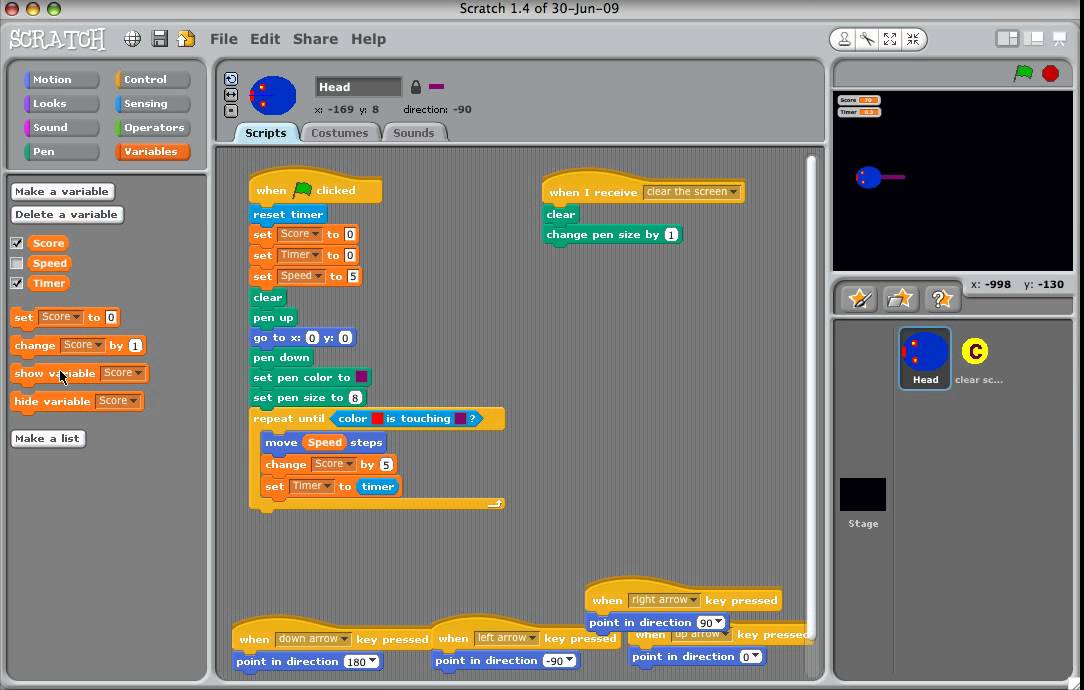Set rotation style to don't rotate
Viewport: 1084px width, 690px height.
click(231, 111)
